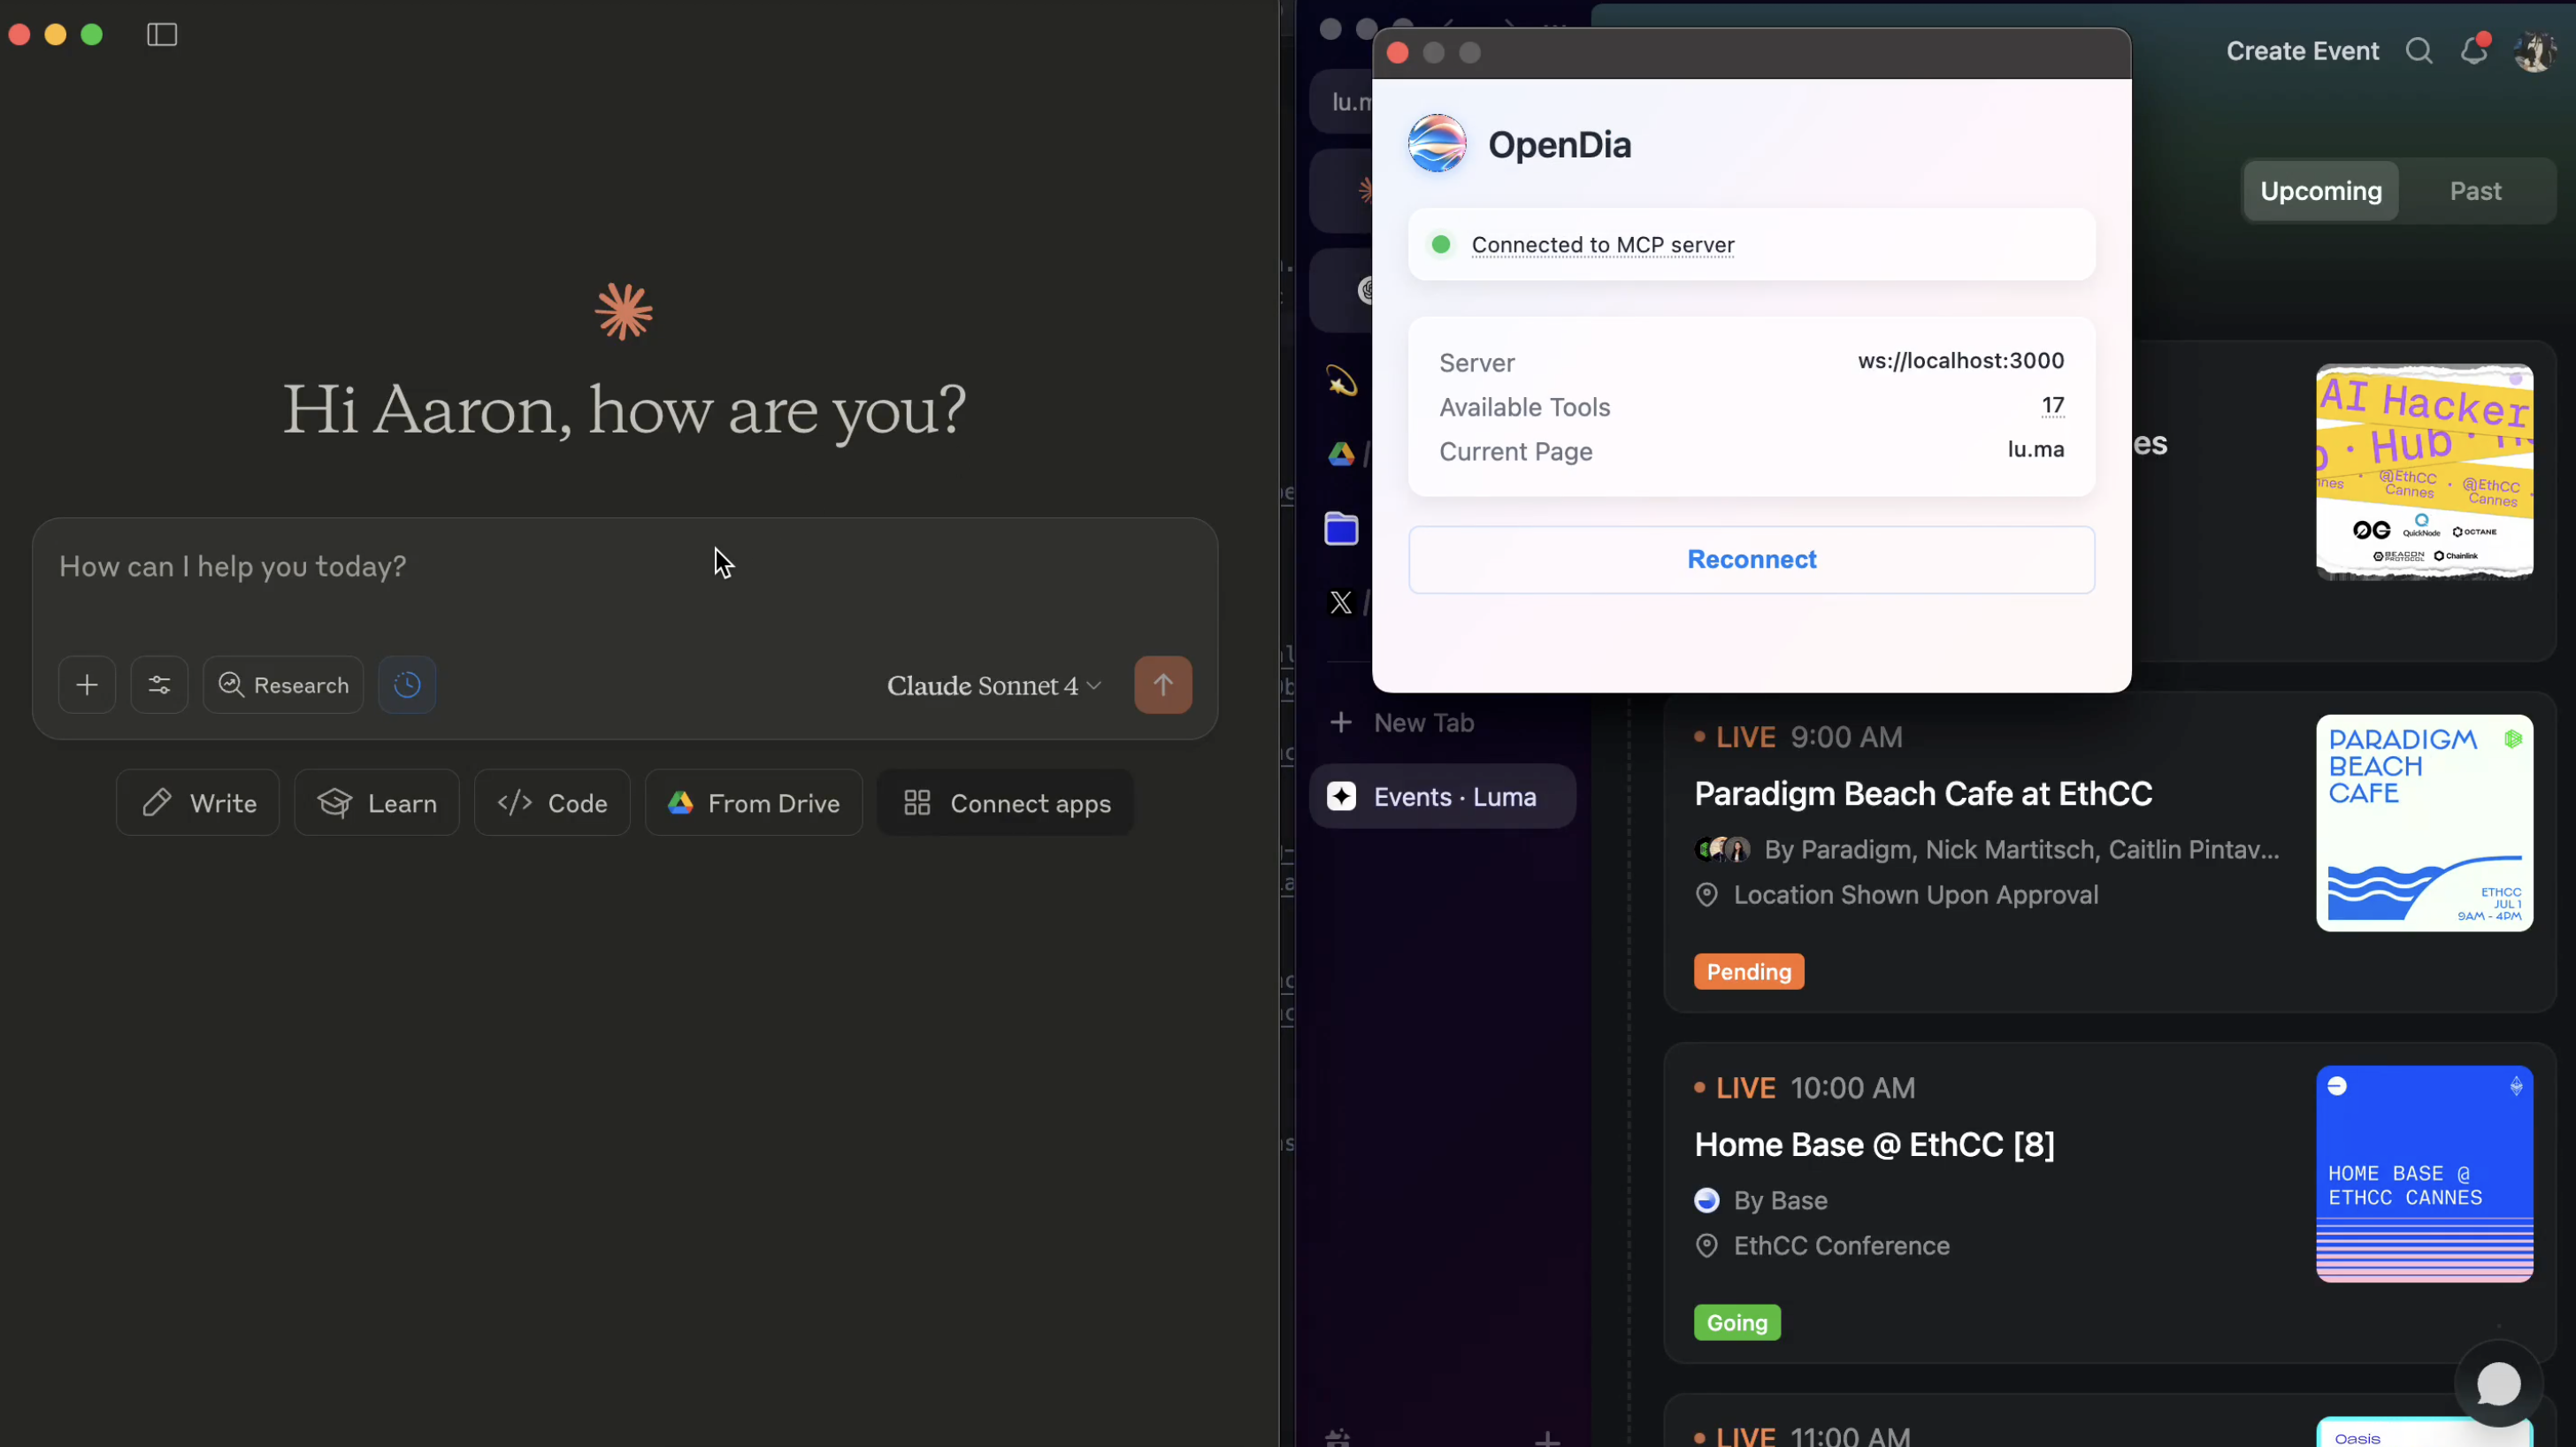Select the Events · Luma tab
Screen dimensions: 2576x1447
[1443, 797]
